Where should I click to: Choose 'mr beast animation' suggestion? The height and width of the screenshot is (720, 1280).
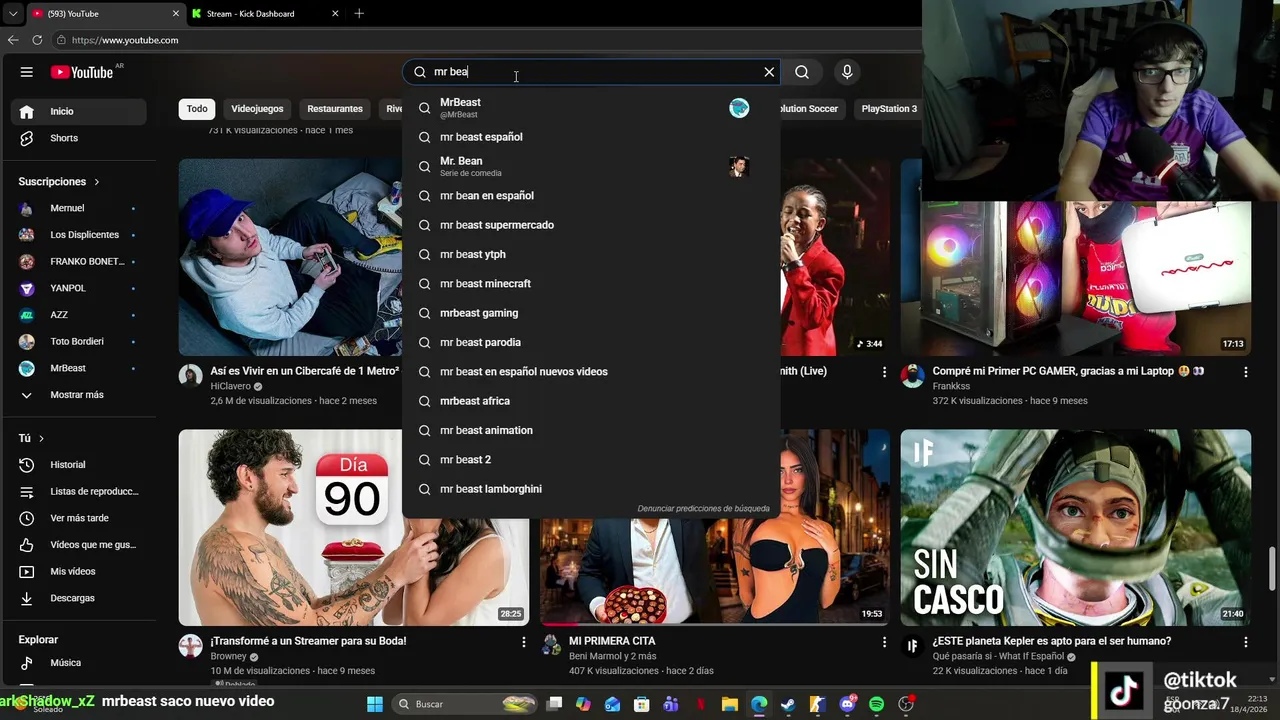pyautogui.click(x=591, y=430)
